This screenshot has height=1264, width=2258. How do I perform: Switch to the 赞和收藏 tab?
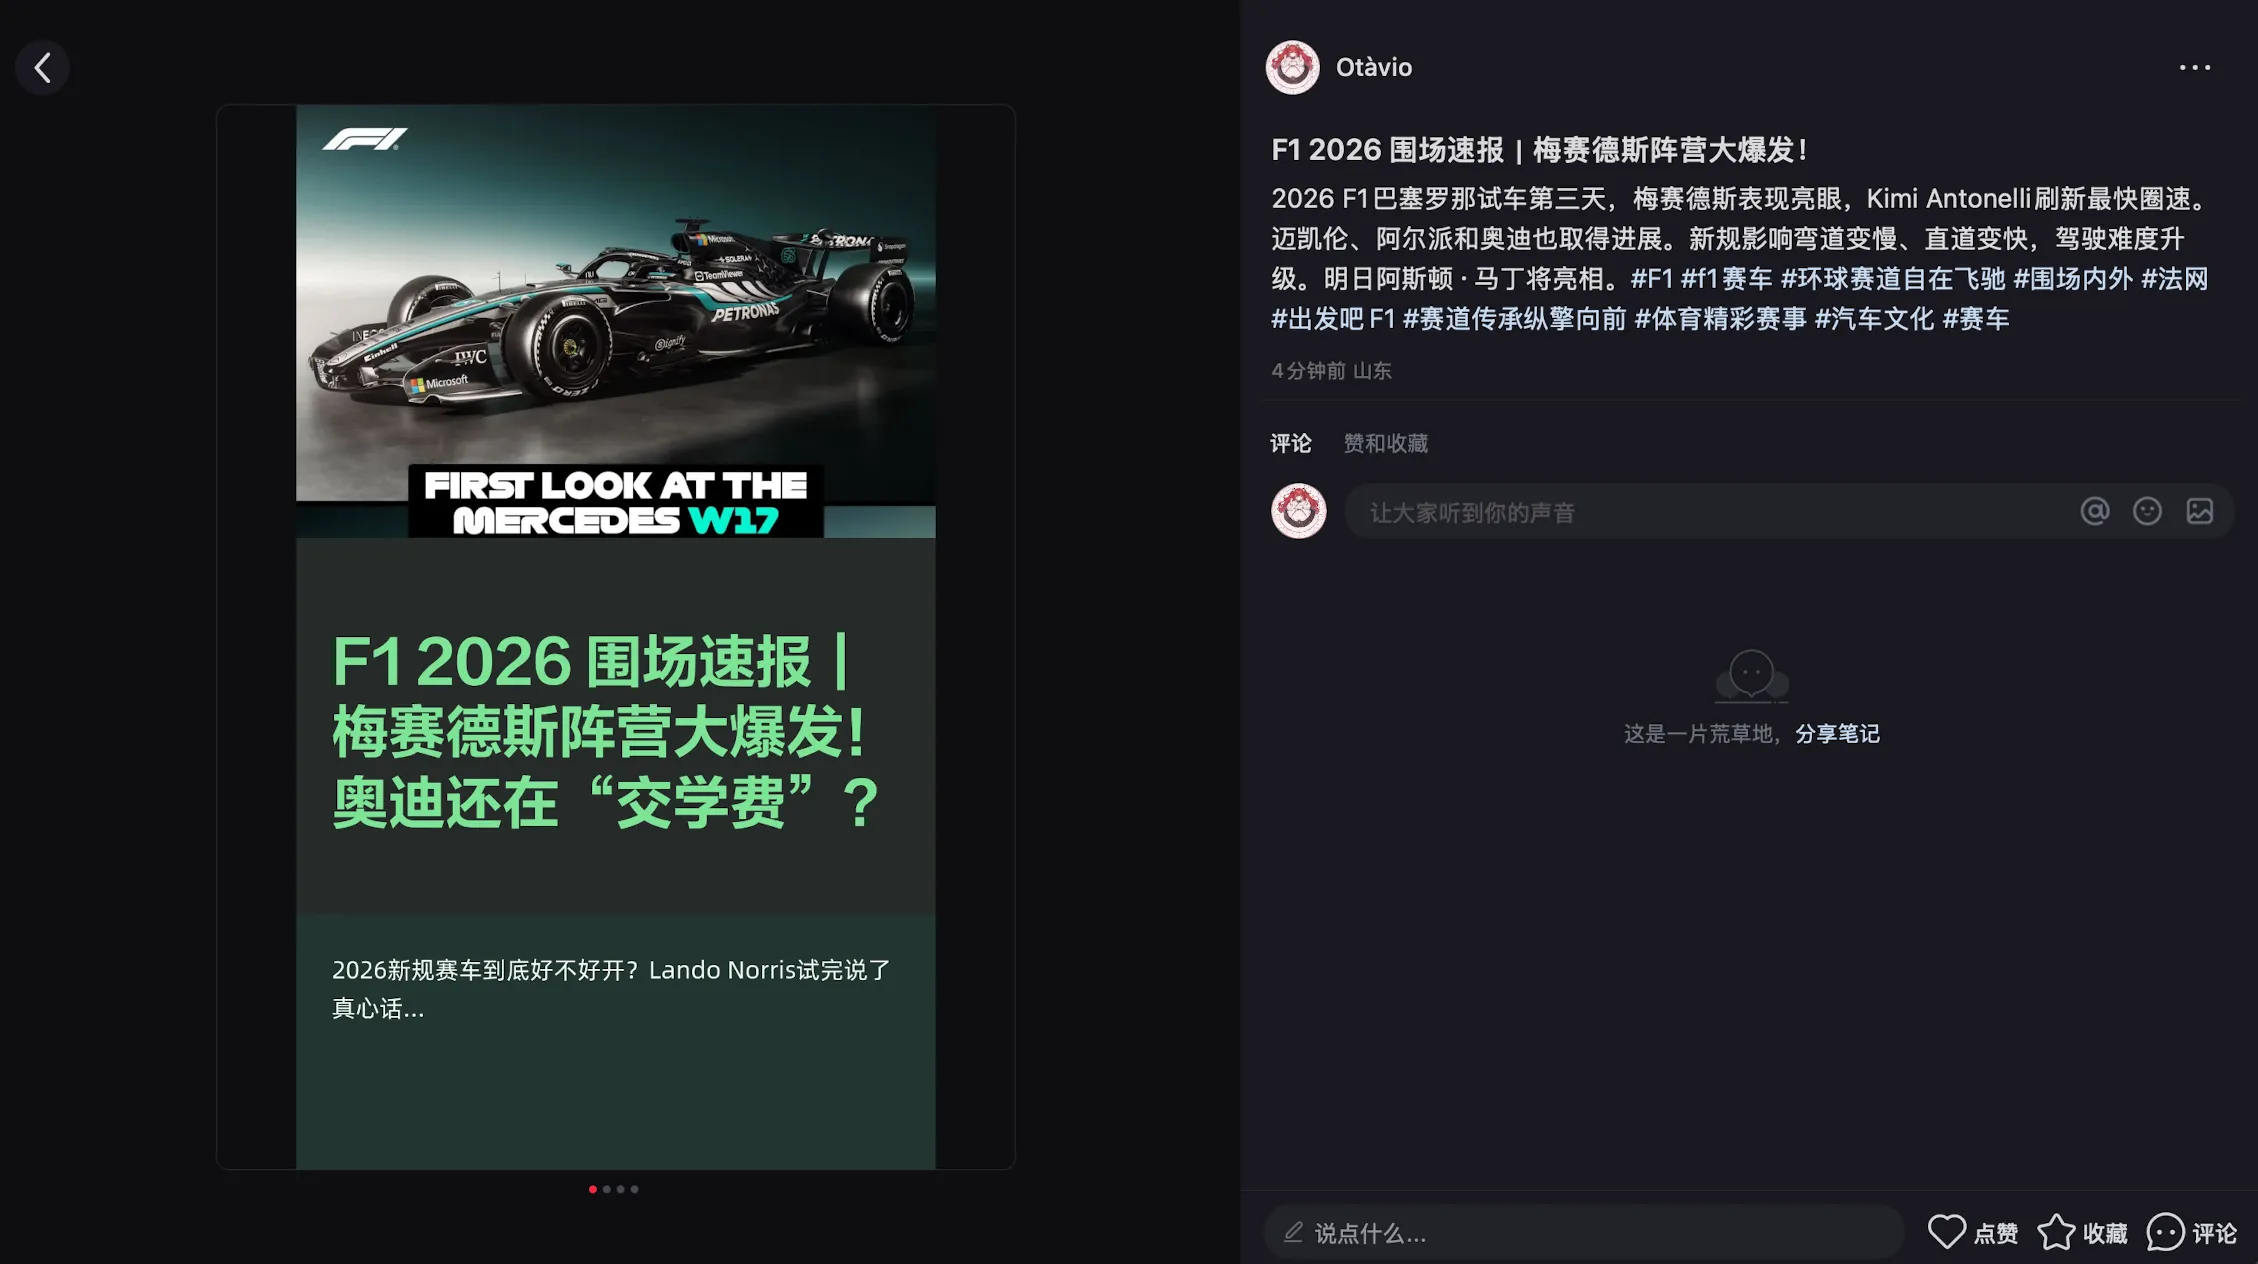coord(1385,443)
